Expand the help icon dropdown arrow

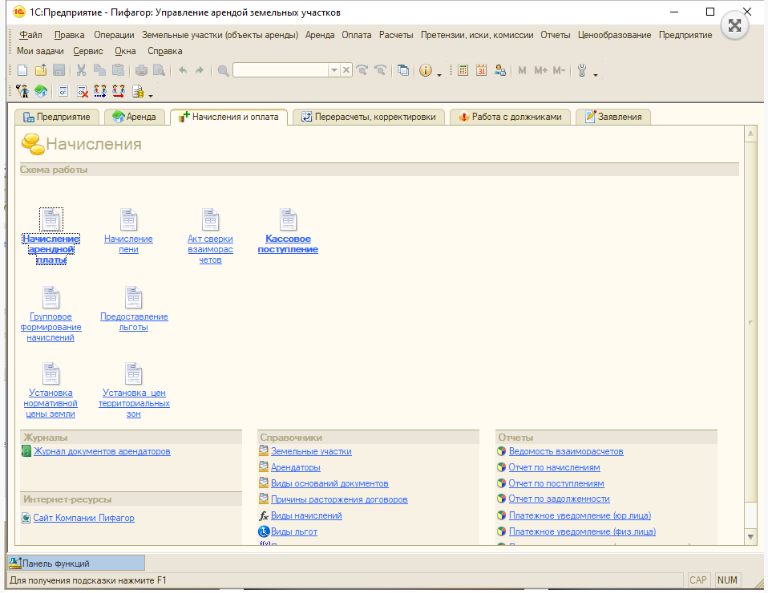[440, 72]
